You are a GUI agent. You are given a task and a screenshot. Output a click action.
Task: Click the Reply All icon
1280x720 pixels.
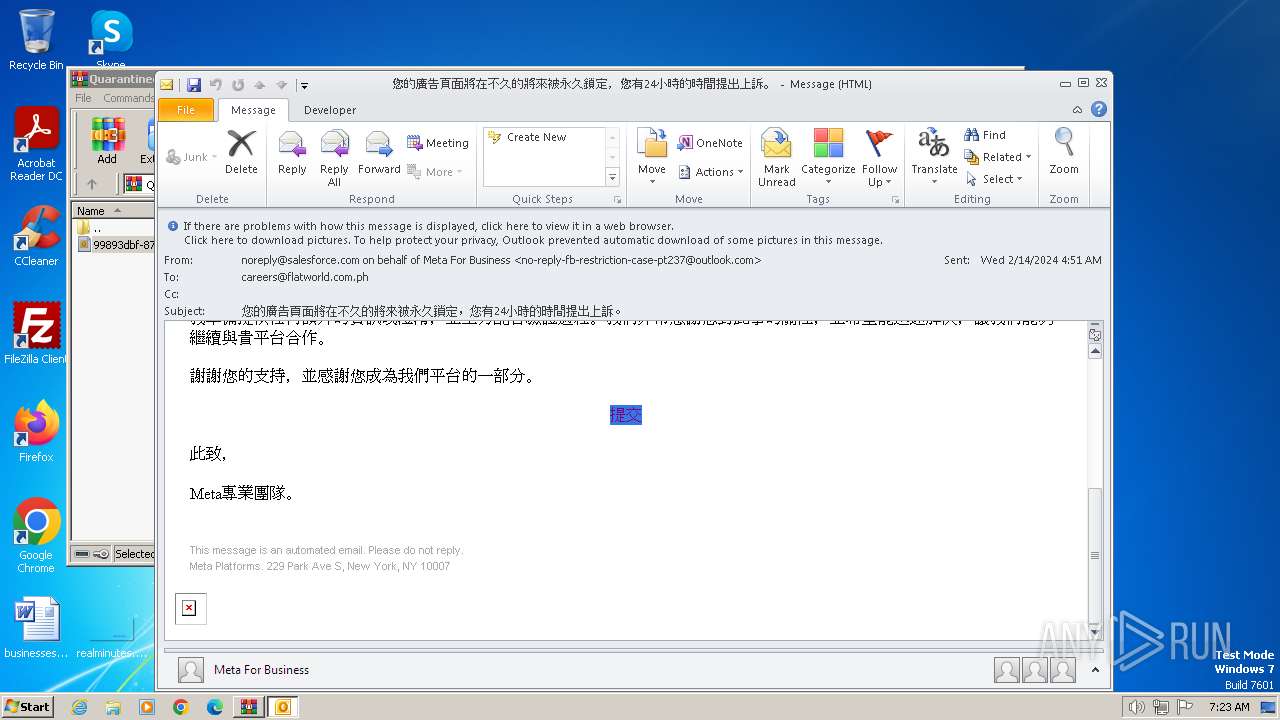(334, 158)
